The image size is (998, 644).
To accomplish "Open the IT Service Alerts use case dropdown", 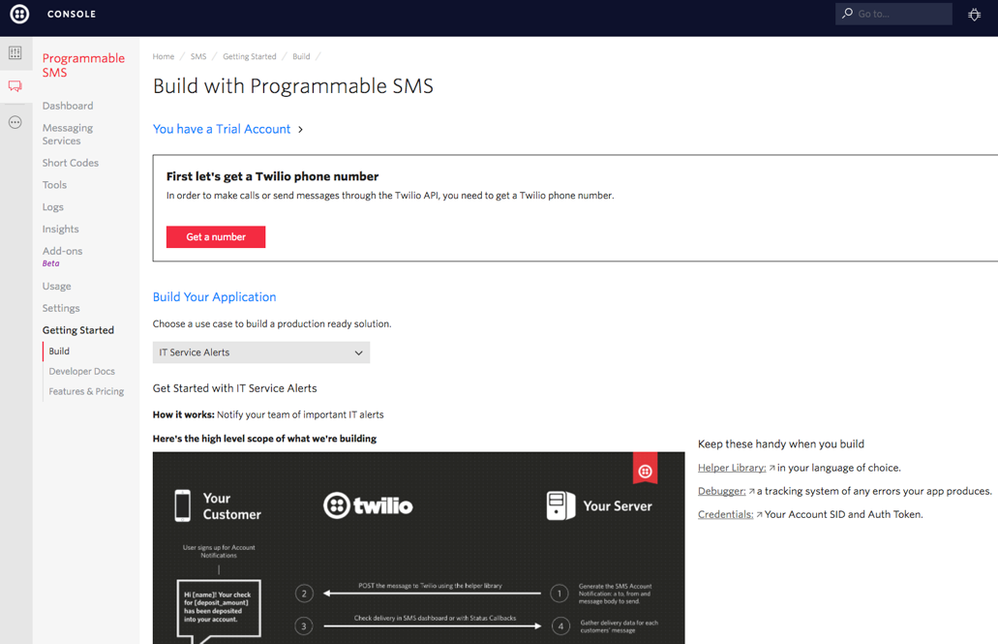I will point(261,353).
